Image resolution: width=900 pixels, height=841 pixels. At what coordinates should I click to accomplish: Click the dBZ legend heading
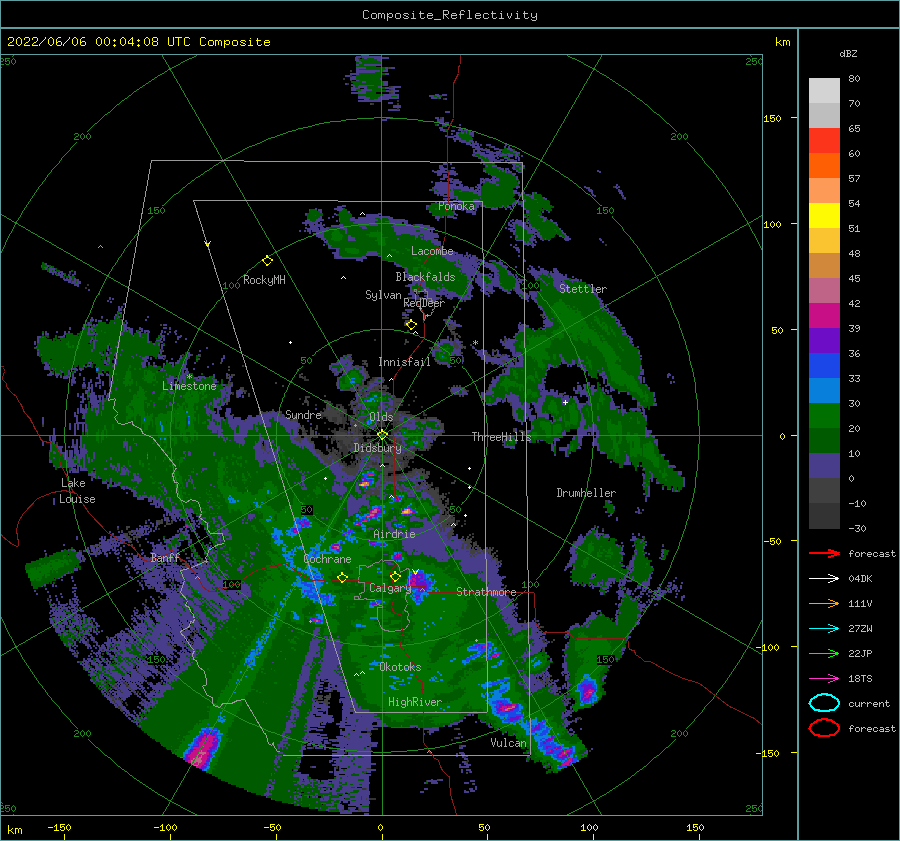(x=848, y=54)
